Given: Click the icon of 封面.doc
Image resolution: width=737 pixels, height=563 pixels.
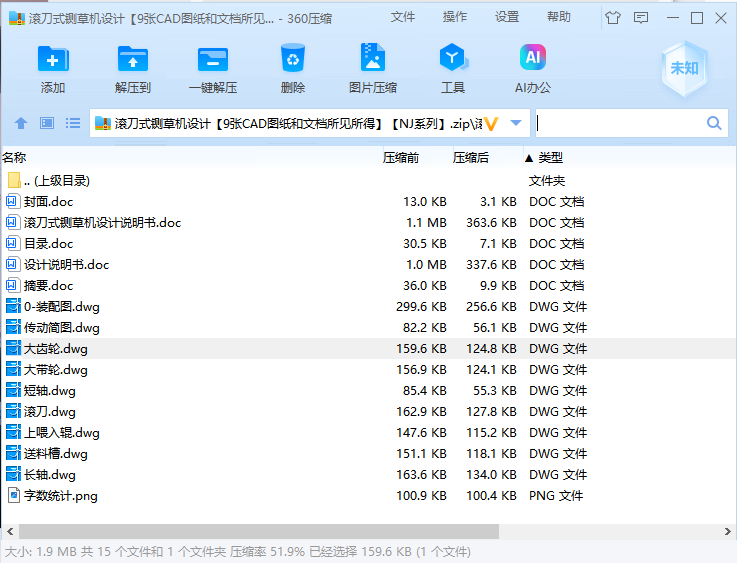Looking at the screenshot, I should pos(13,202).
